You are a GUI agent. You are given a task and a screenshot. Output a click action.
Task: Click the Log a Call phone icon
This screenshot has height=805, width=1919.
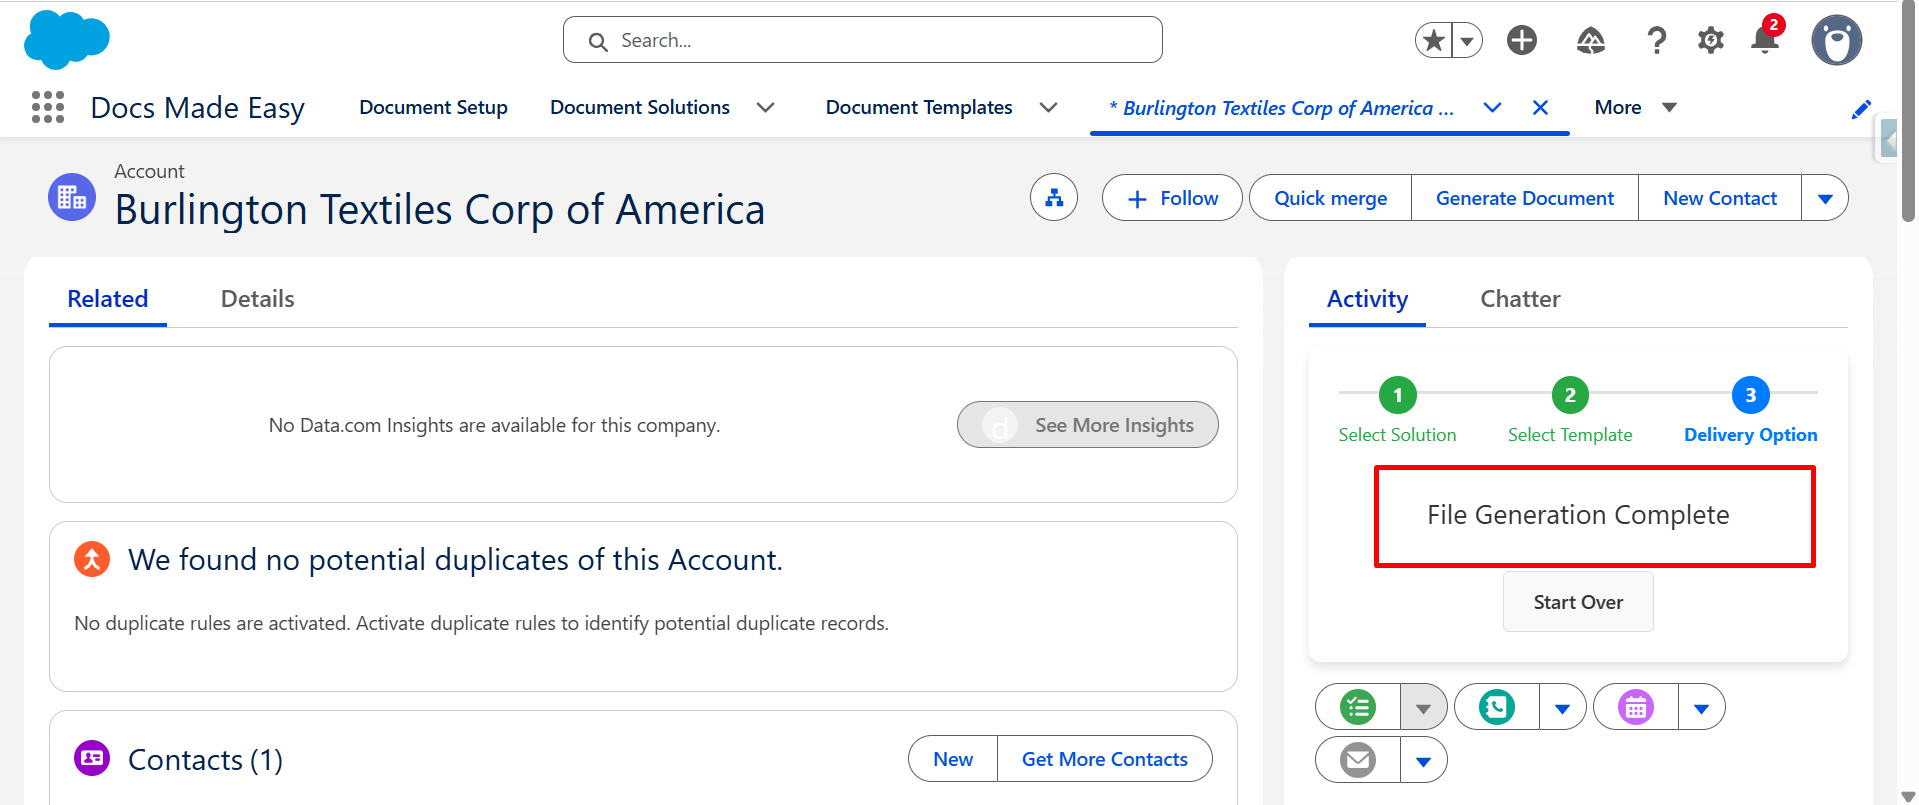pos(1497,707)
